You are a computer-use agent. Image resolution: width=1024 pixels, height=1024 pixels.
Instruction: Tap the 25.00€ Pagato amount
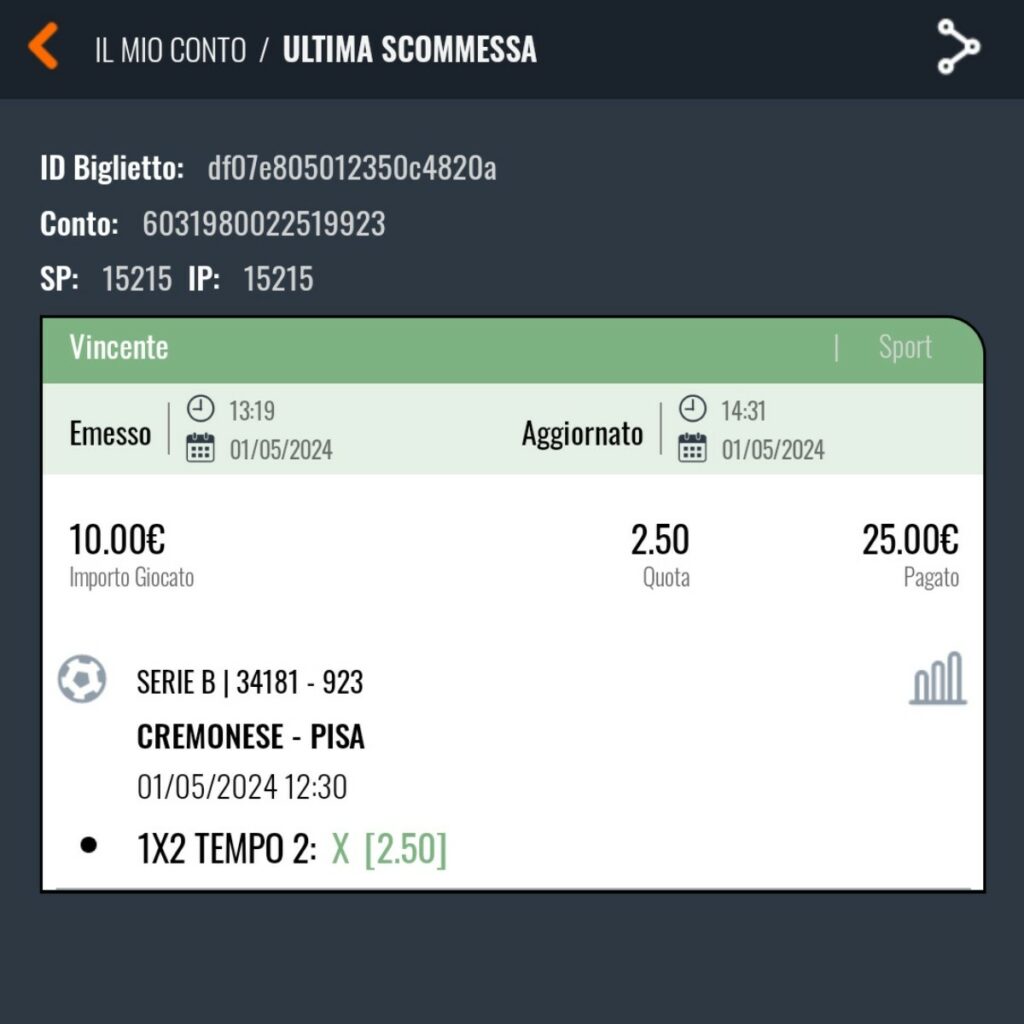tap(910, 540)
